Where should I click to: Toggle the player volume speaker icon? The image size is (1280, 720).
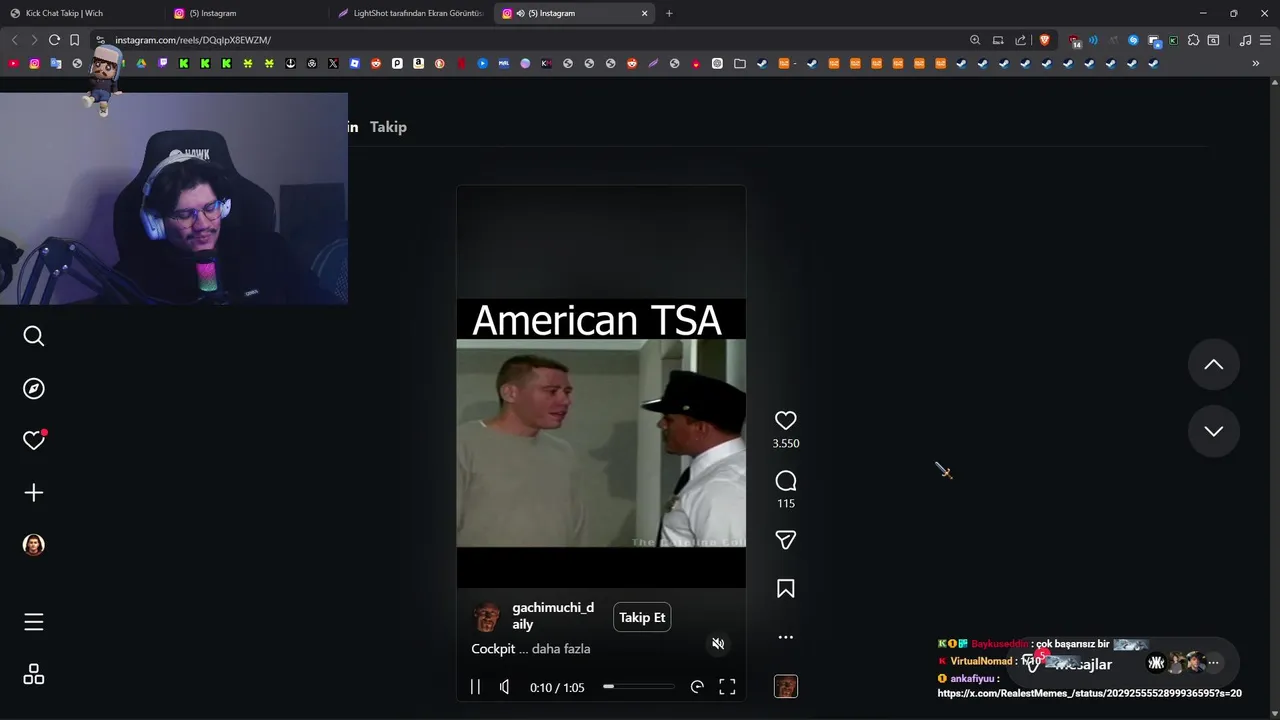pos(505,687)
